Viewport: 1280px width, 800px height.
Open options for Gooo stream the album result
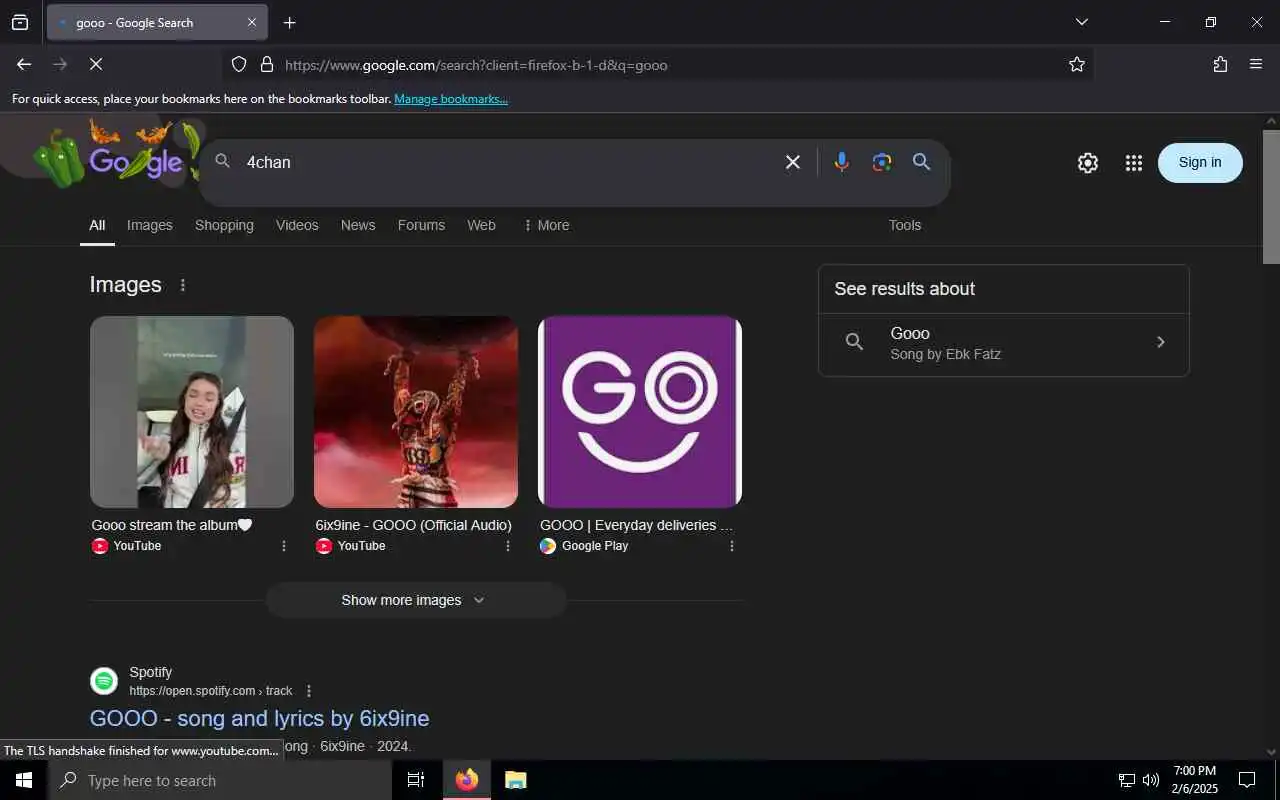point(284,546)
